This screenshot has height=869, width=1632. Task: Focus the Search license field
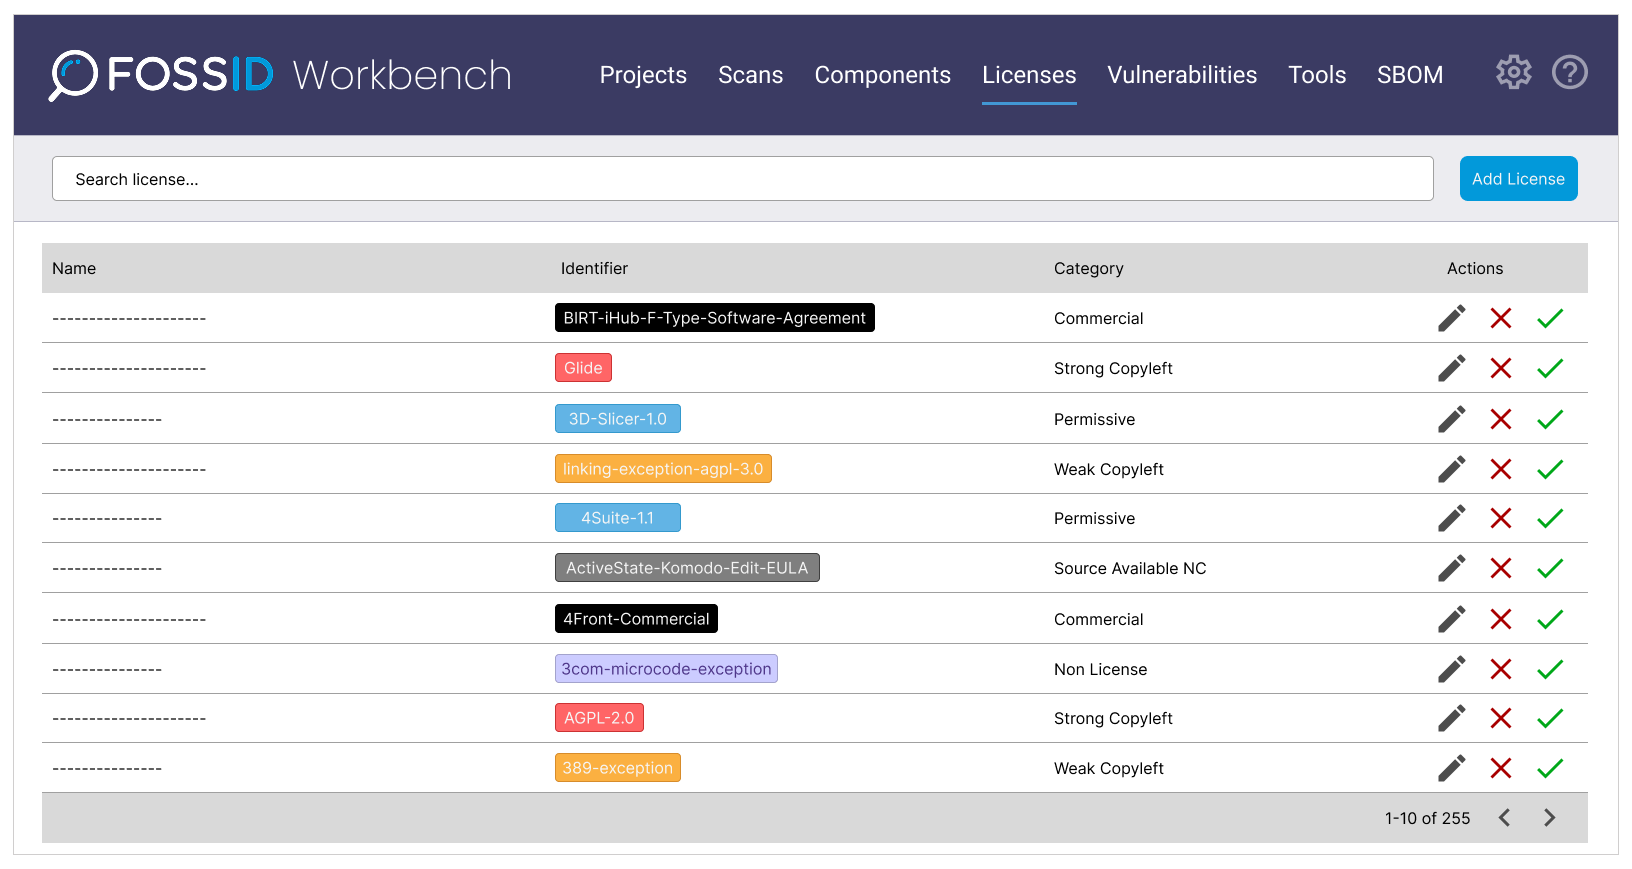(x=743, y=179)
